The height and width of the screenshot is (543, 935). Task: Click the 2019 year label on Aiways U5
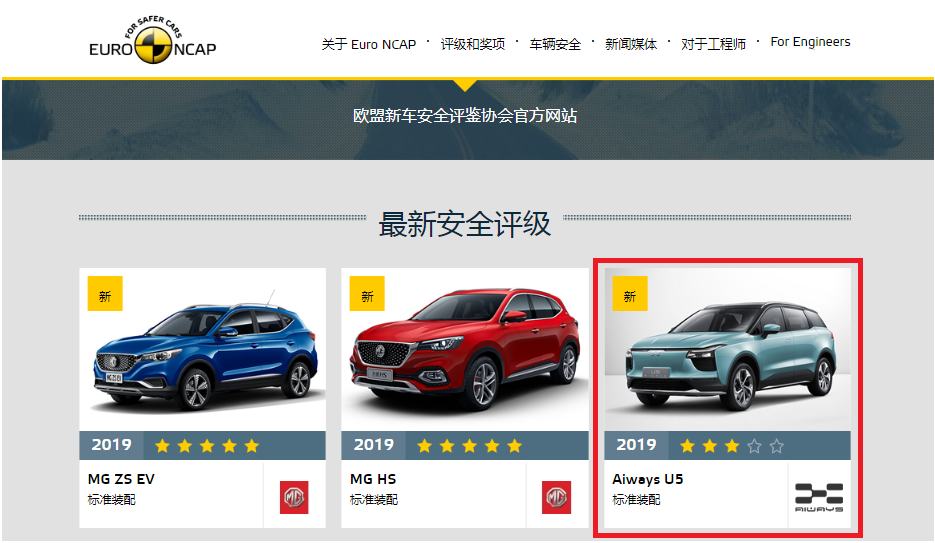point(636,445)
